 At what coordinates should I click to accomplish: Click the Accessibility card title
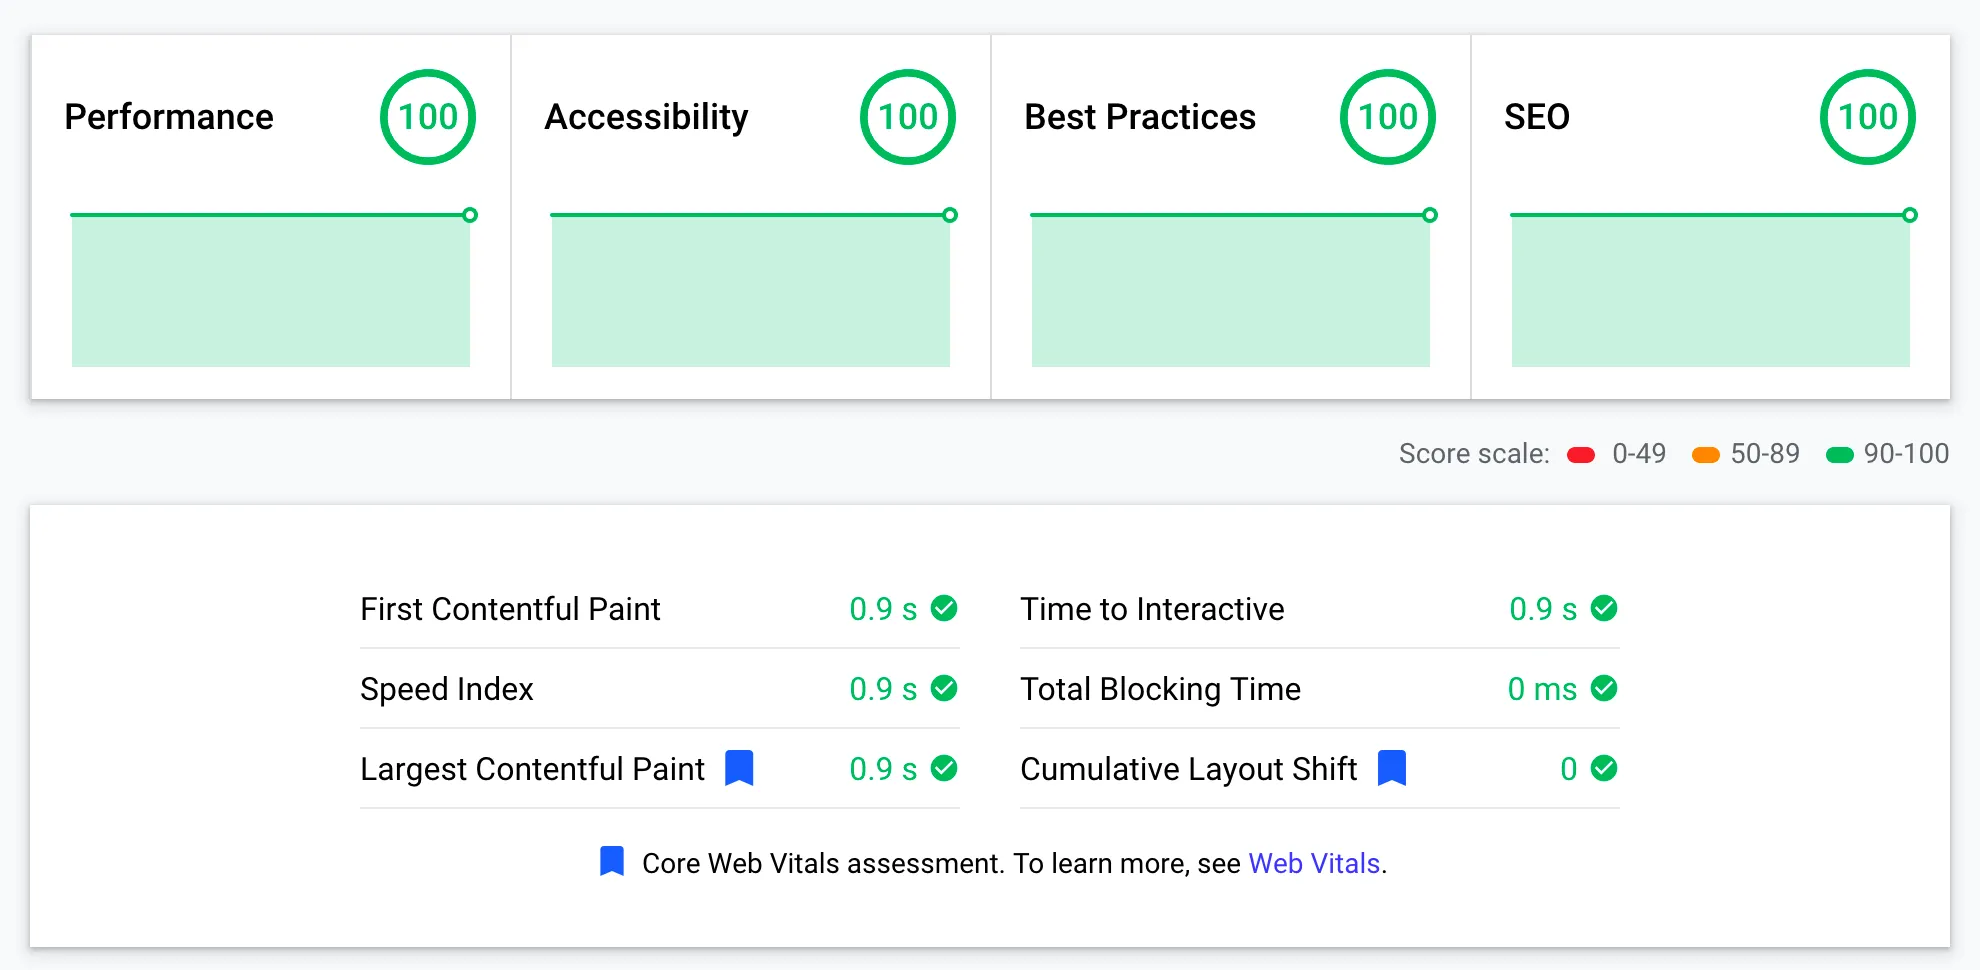click(646, 117)
